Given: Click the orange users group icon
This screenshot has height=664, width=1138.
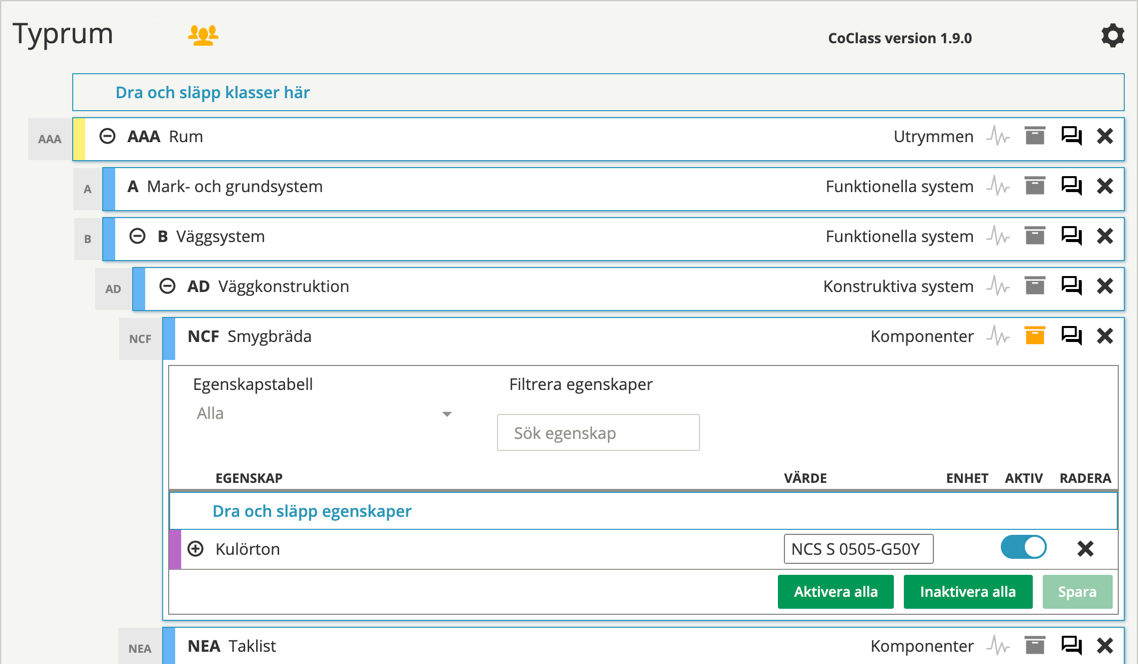Looking at the screenshot, I should [x=203, y=35].
